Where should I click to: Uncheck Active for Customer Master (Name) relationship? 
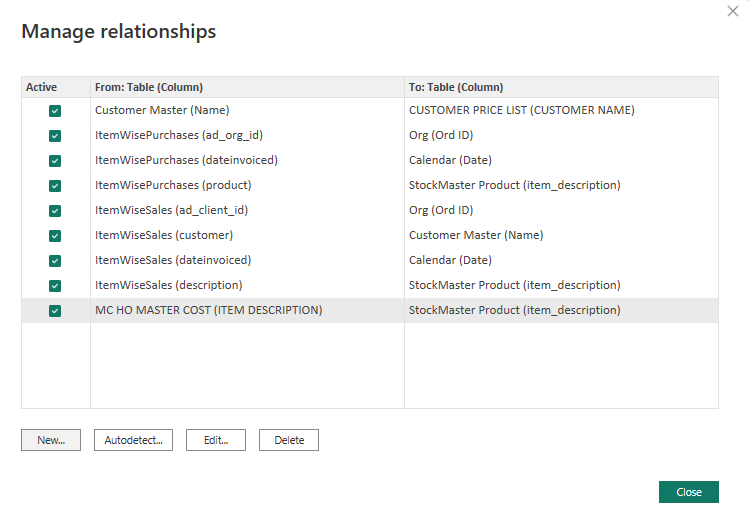pyautogui.click(x=55, y=111)
